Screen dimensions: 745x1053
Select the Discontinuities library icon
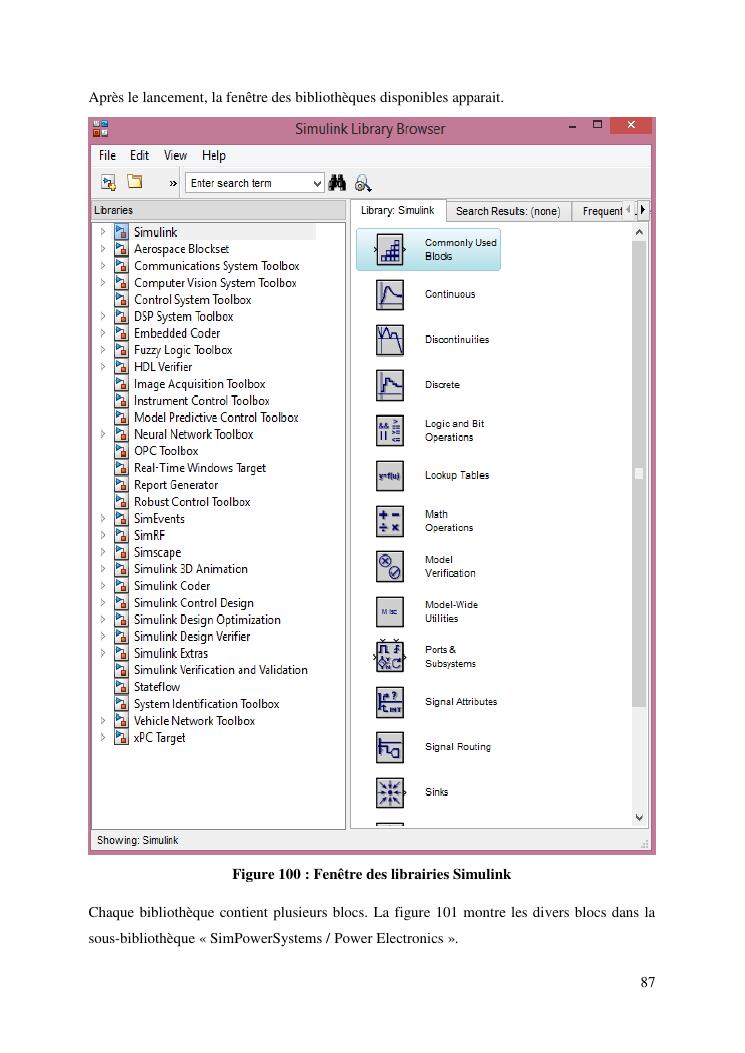390,340
